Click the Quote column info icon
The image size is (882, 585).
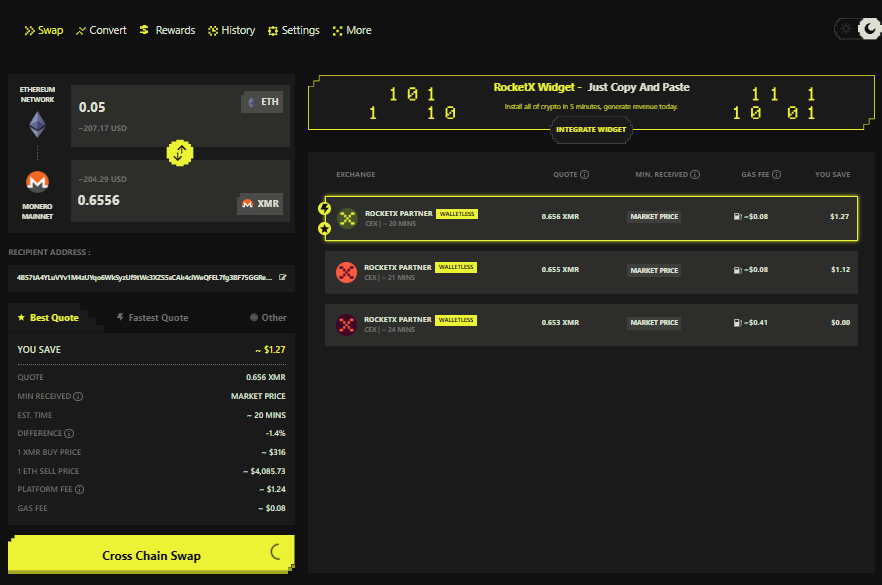pyautogui.click(x=584, y=175)
